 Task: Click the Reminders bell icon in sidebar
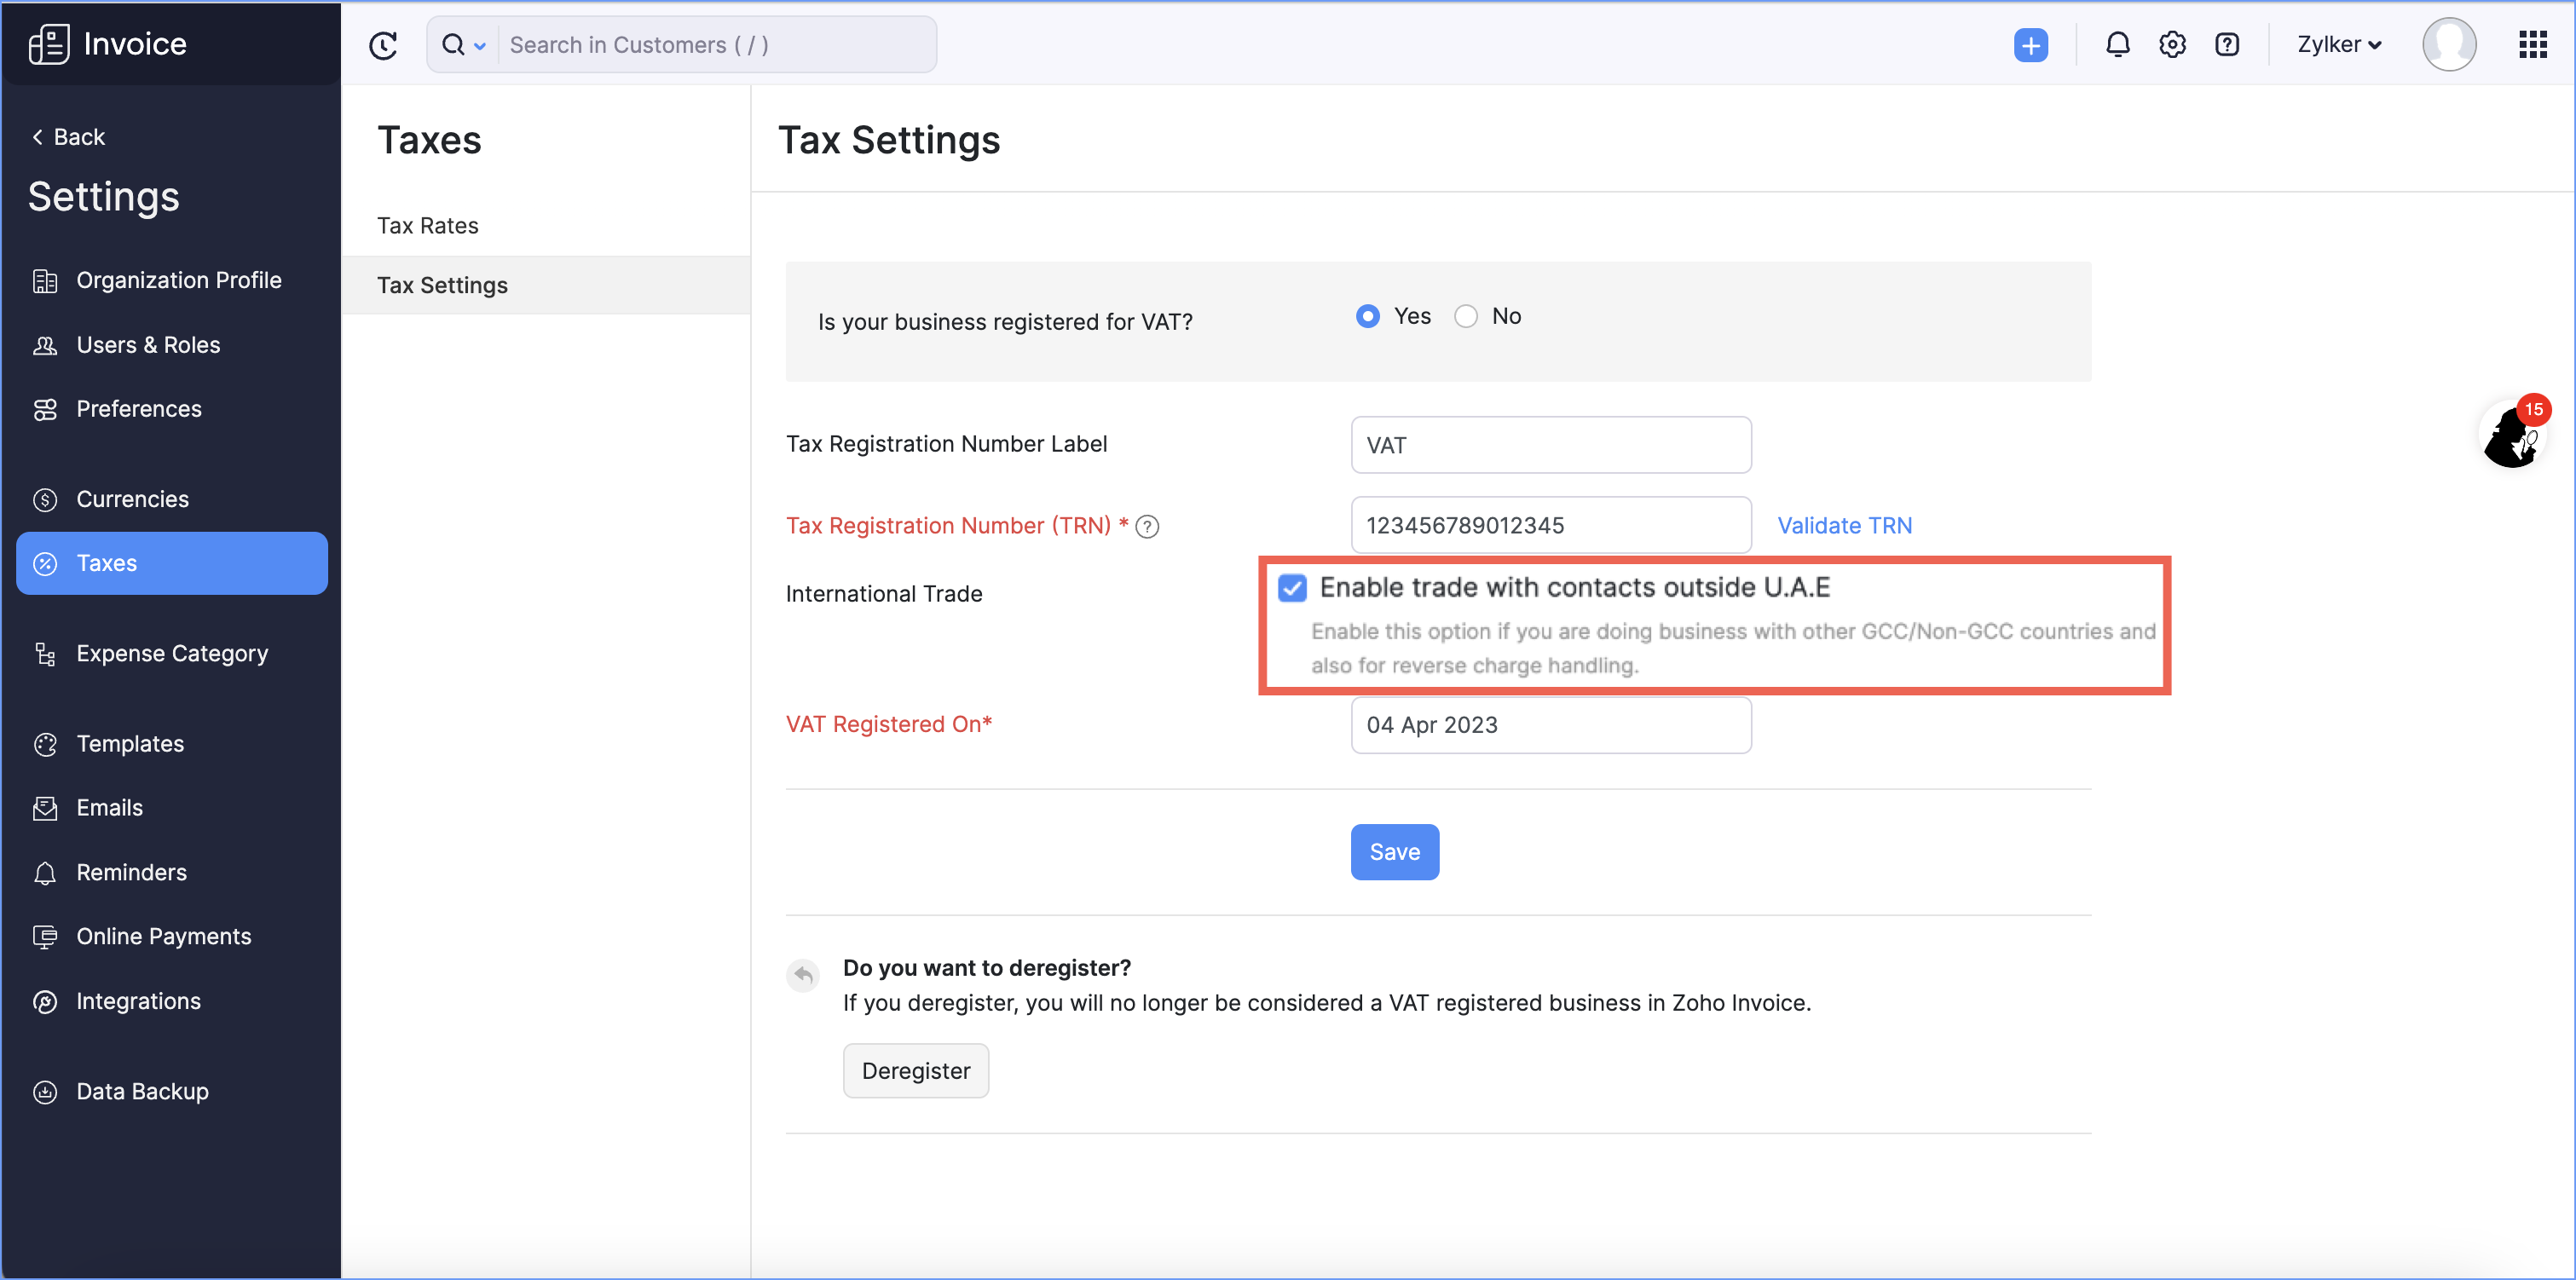[x=45, y=873]
